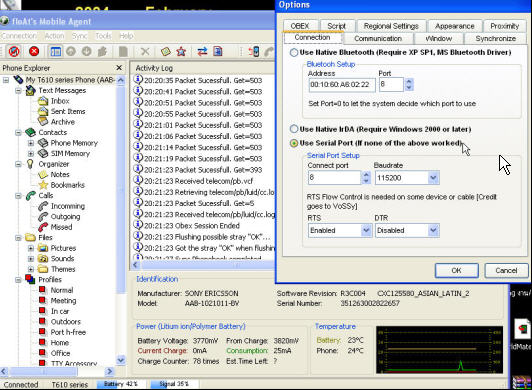Open the Action menu
Image resolution: width=532 pixels, height=390 pixels.
click(54, 36)
